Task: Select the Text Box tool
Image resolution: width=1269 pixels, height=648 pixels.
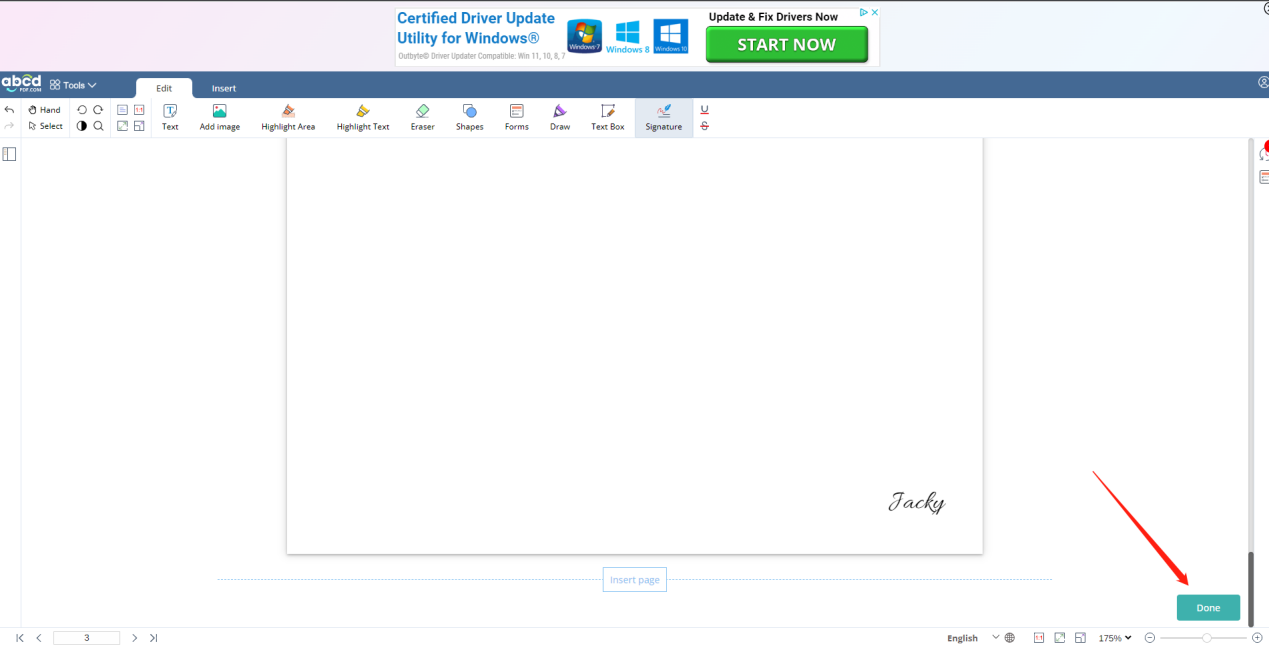Action: click(608, 118)
